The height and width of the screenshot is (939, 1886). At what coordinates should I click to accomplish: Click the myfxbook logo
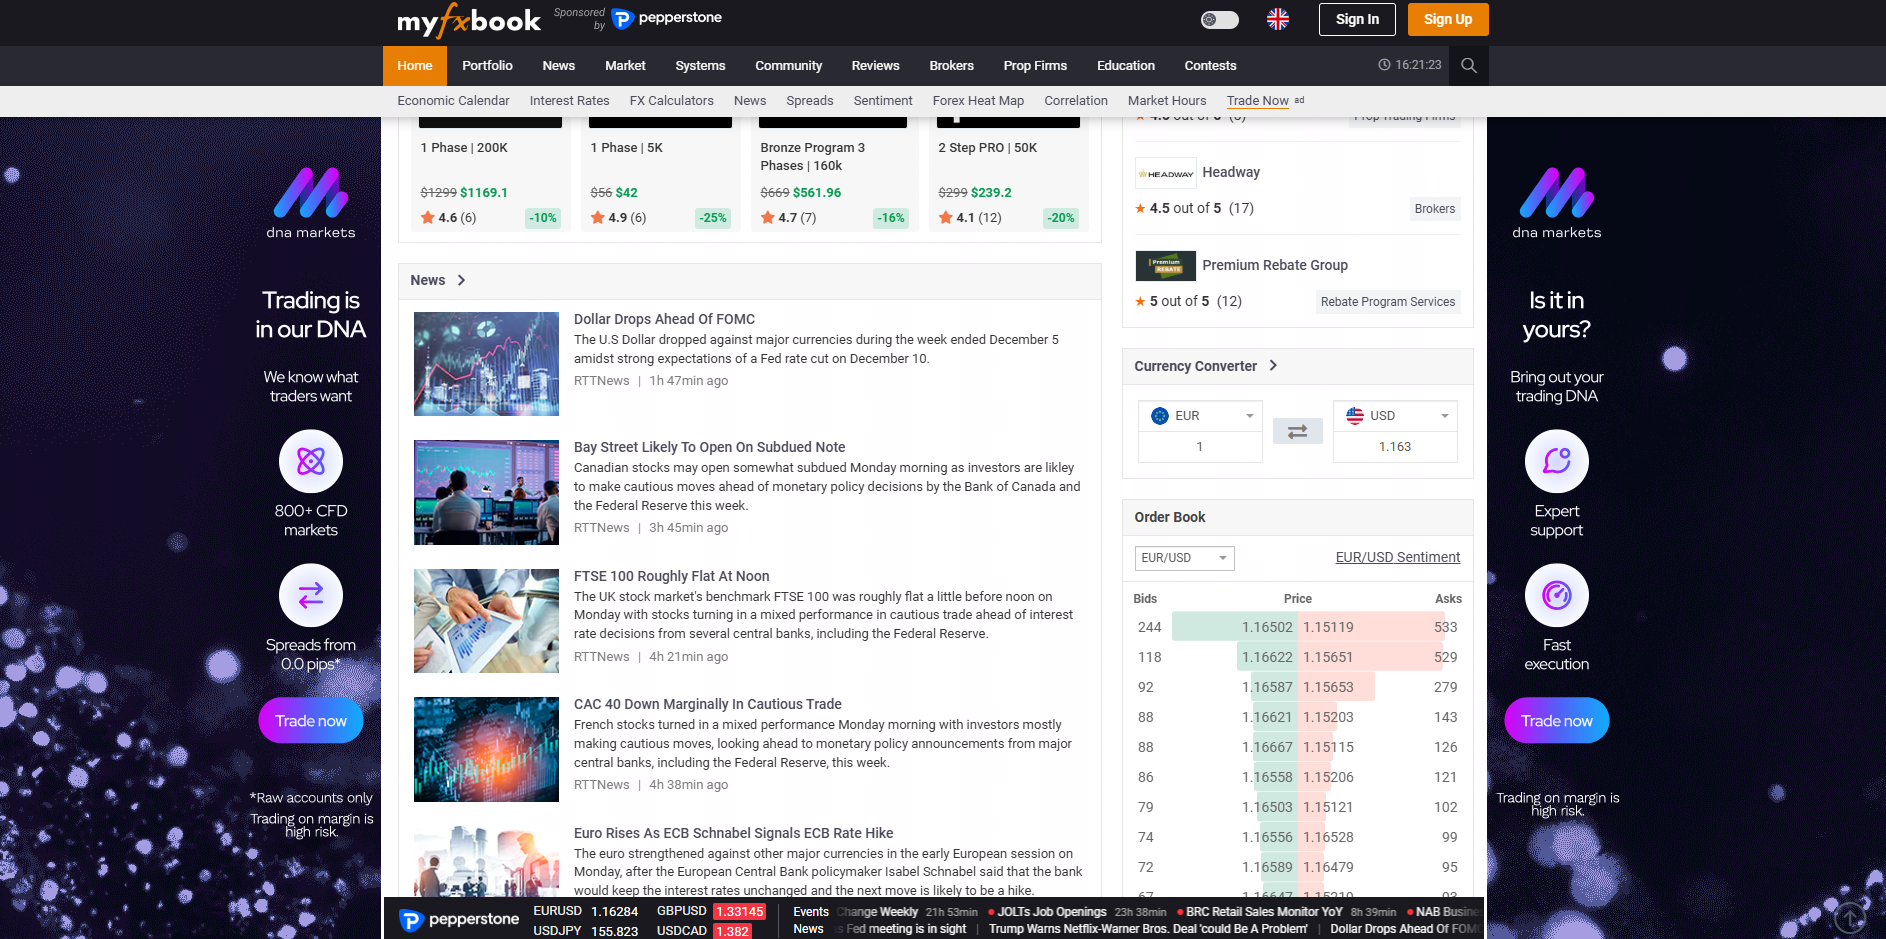pos(468,20)
